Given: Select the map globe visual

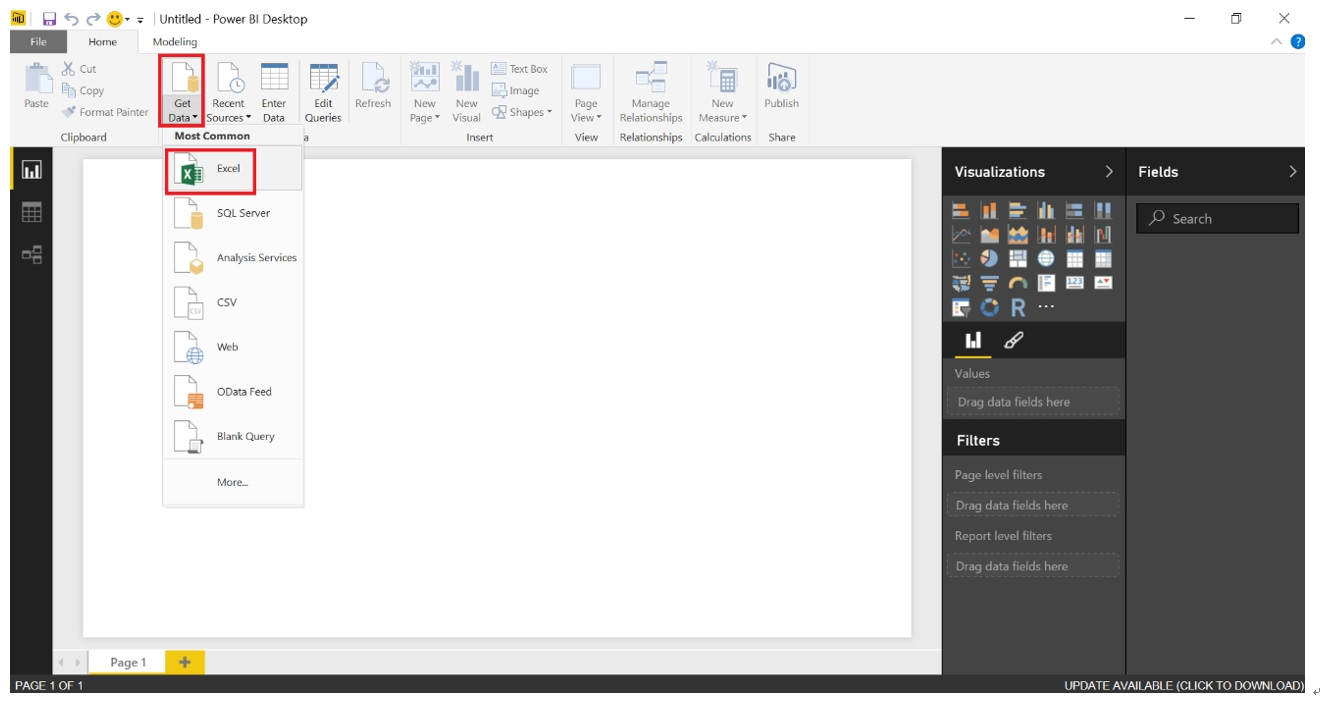Looking at the screenshot, I should pyautogui.click(x=1046, y=258).
